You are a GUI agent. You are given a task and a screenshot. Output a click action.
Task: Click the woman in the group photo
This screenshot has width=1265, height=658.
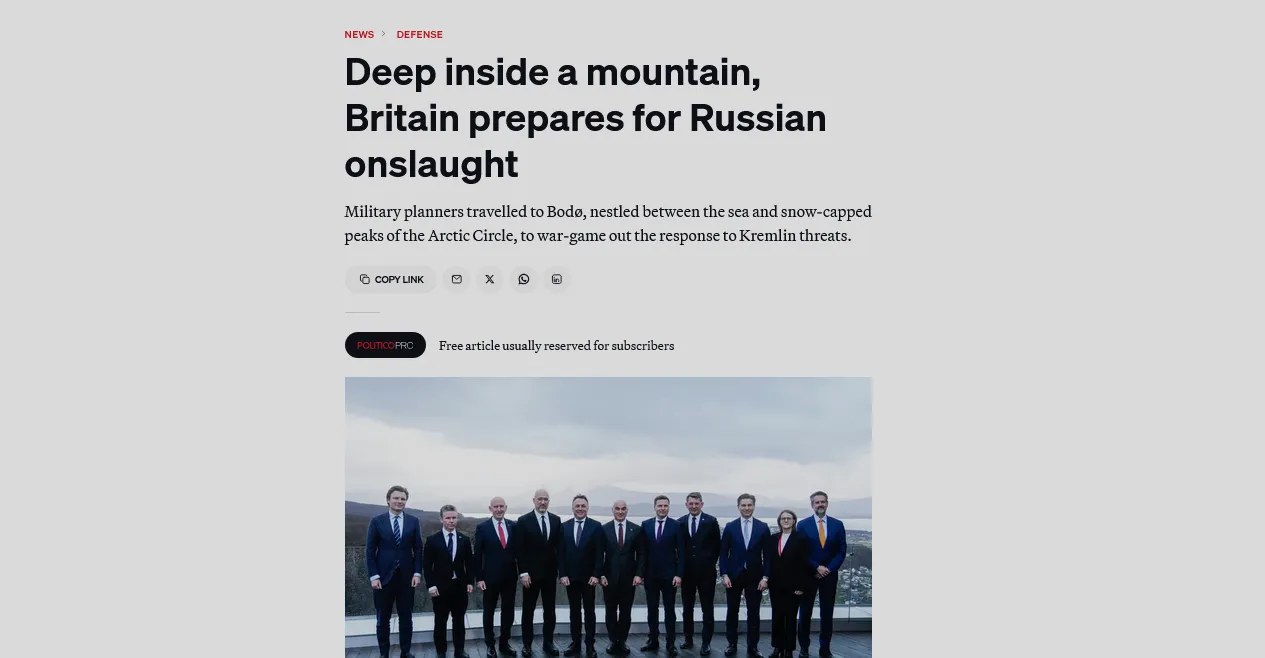(x=783, y=580)
